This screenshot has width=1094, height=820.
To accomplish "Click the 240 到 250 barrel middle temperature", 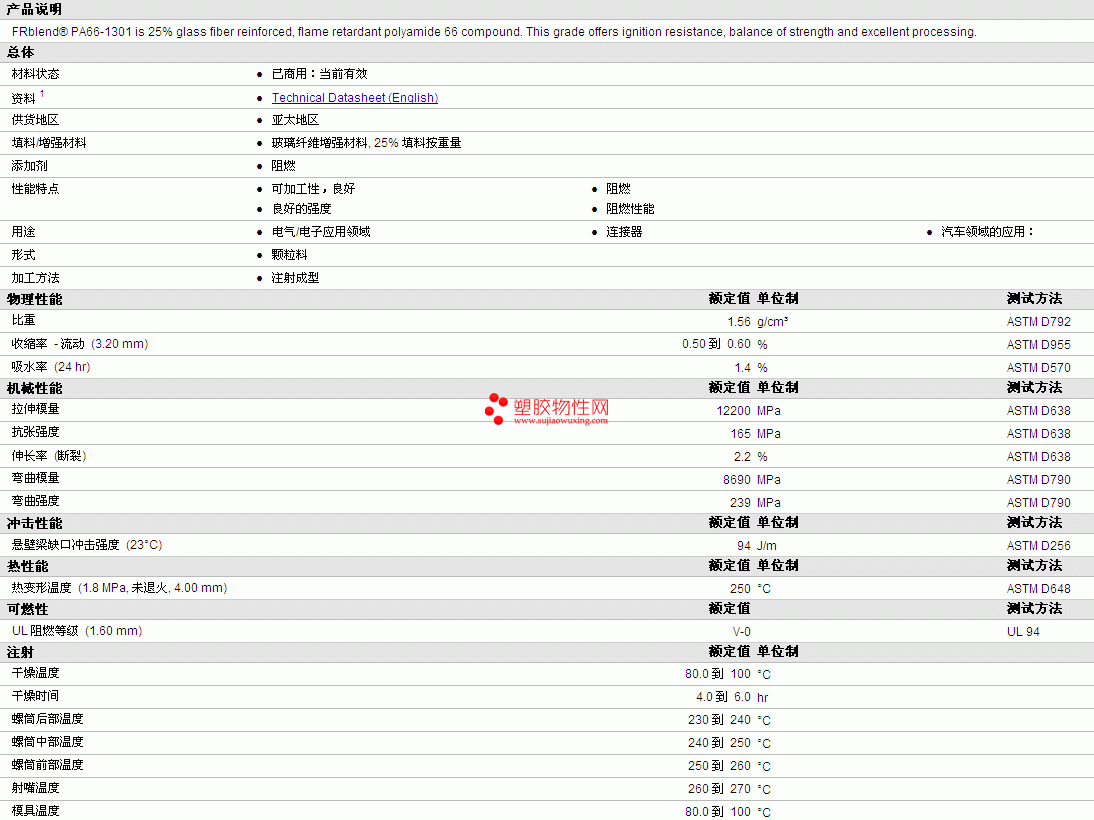I will pos(719,743).
